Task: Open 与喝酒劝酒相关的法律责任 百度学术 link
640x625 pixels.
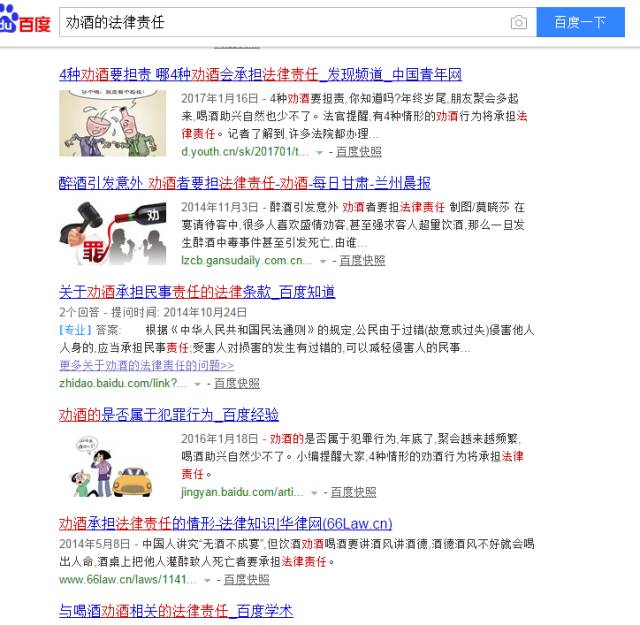Action: [x=176, y=611]
